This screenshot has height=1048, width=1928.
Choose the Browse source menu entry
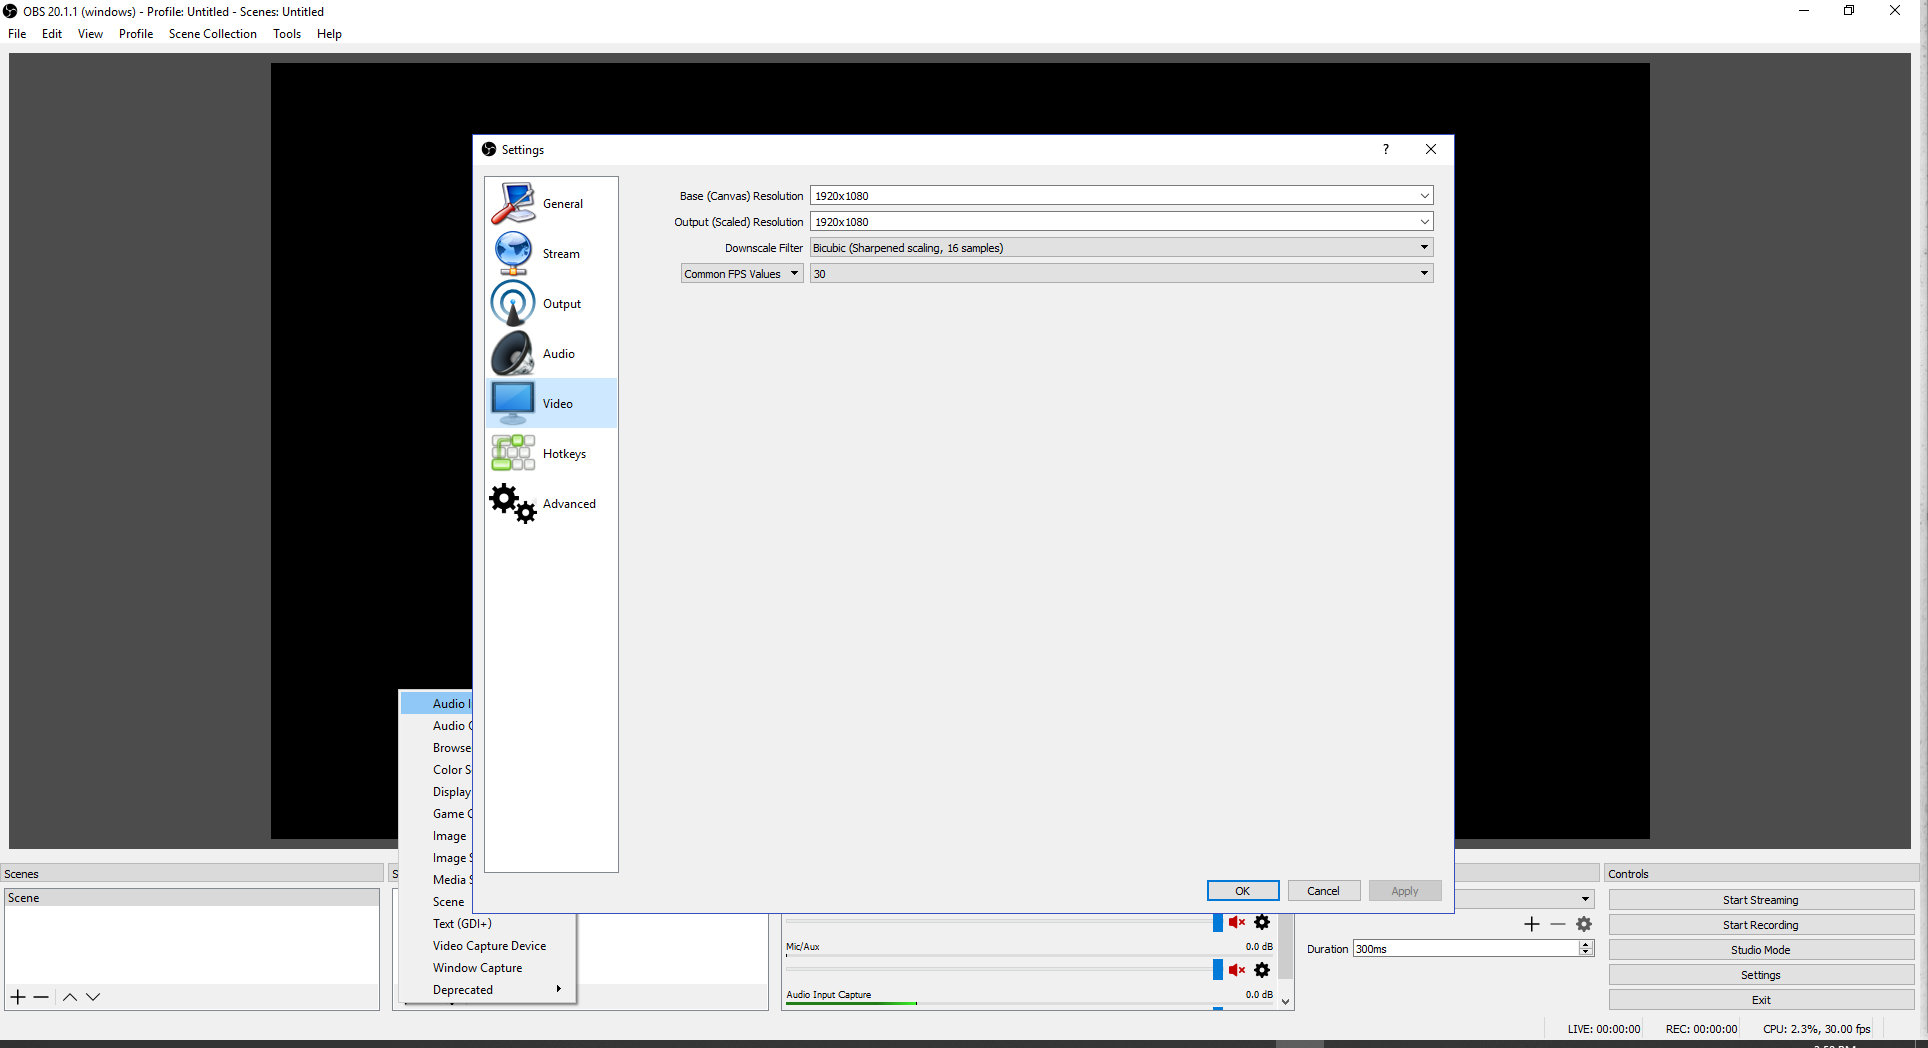[437, 748]
